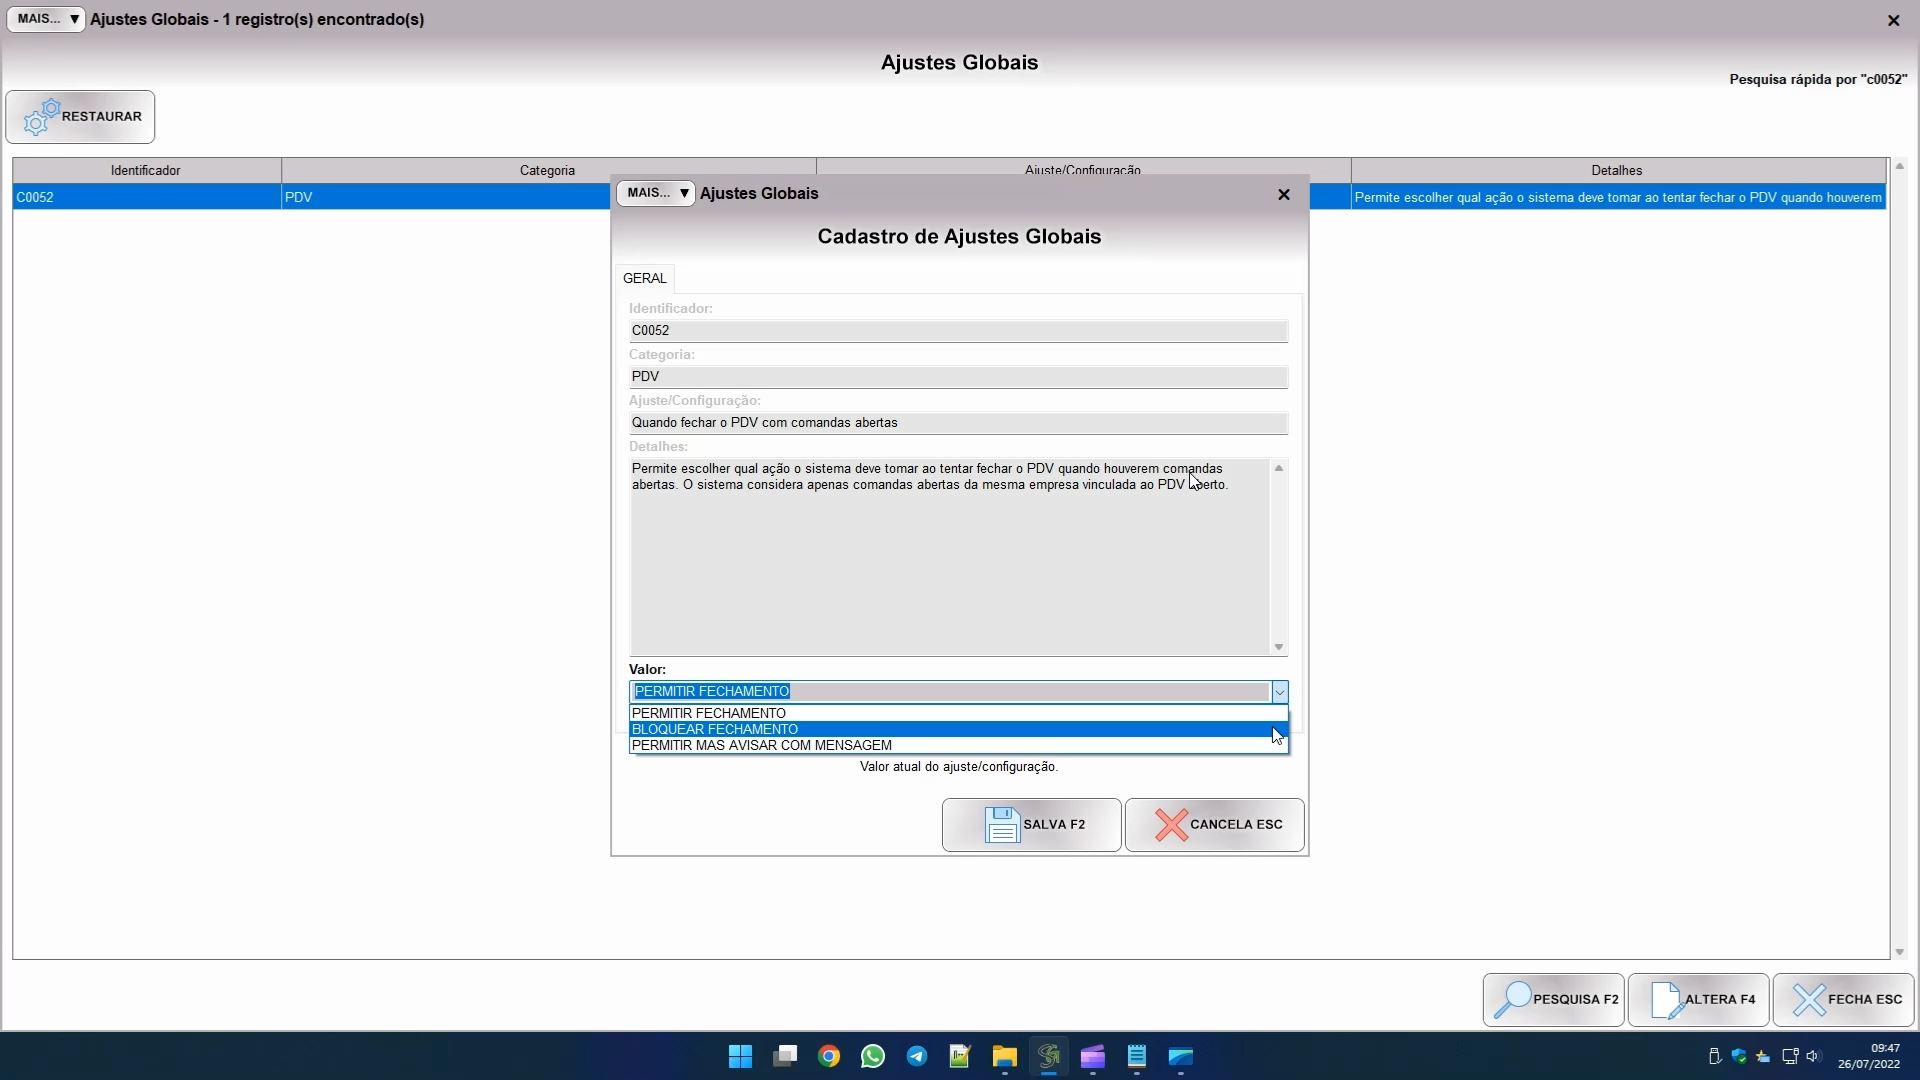1920x1080 pixels.
Task: Launch Google Chrome from the taskbar
Action: coord(829,1057)
